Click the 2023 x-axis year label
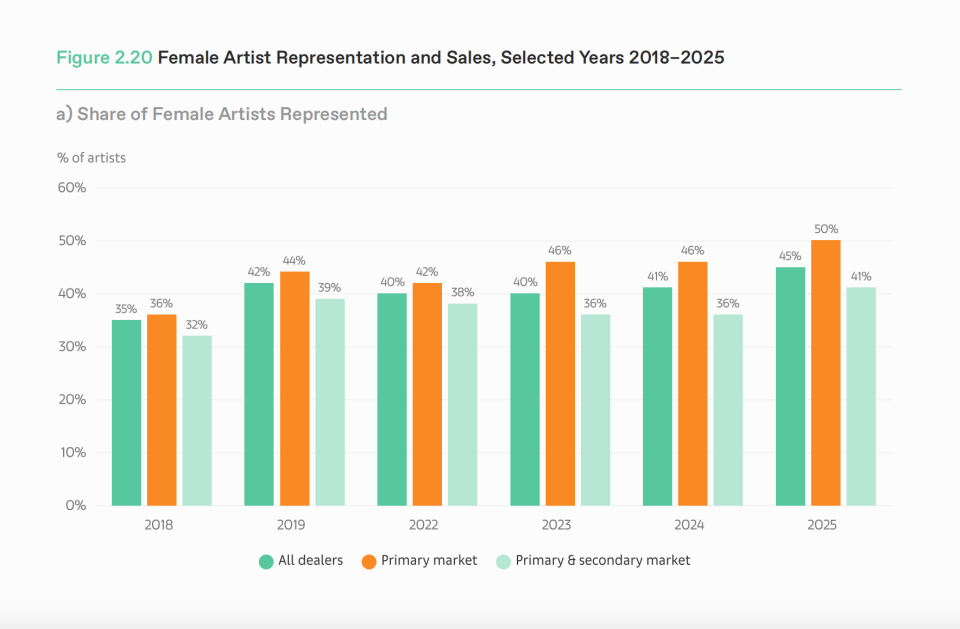Image resolution: width=960 pixels, height=629 pixels. coord(556,525)
